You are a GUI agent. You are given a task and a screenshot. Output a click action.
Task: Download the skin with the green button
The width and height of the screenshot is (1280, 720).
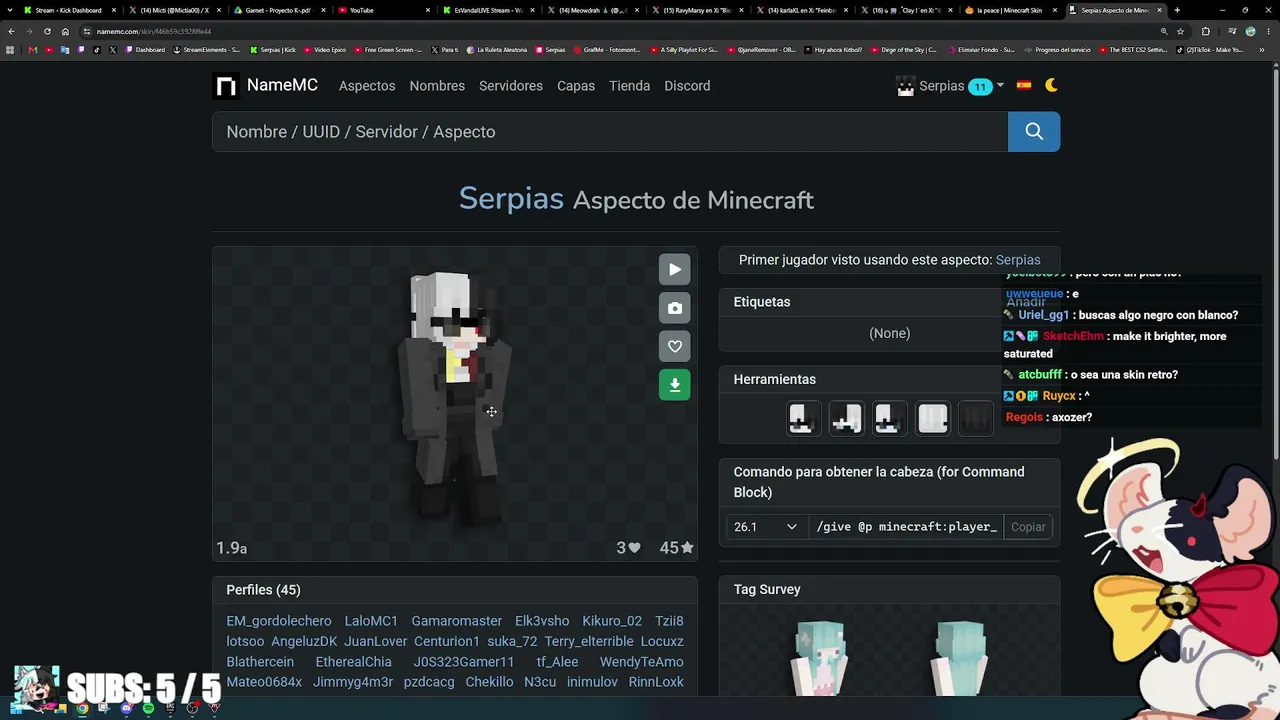(x=675, y=385)
